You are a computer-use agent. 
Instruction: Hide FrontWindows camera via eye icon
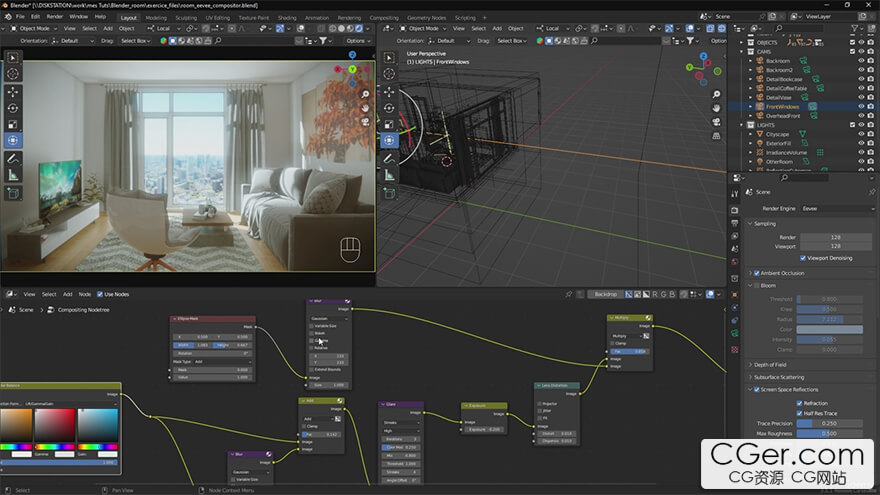tap(861, 107)
